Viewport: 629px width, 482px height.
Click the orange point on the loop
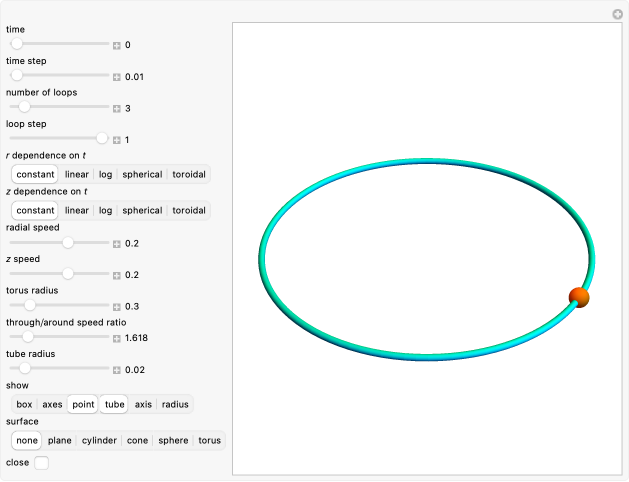point(579,297)
